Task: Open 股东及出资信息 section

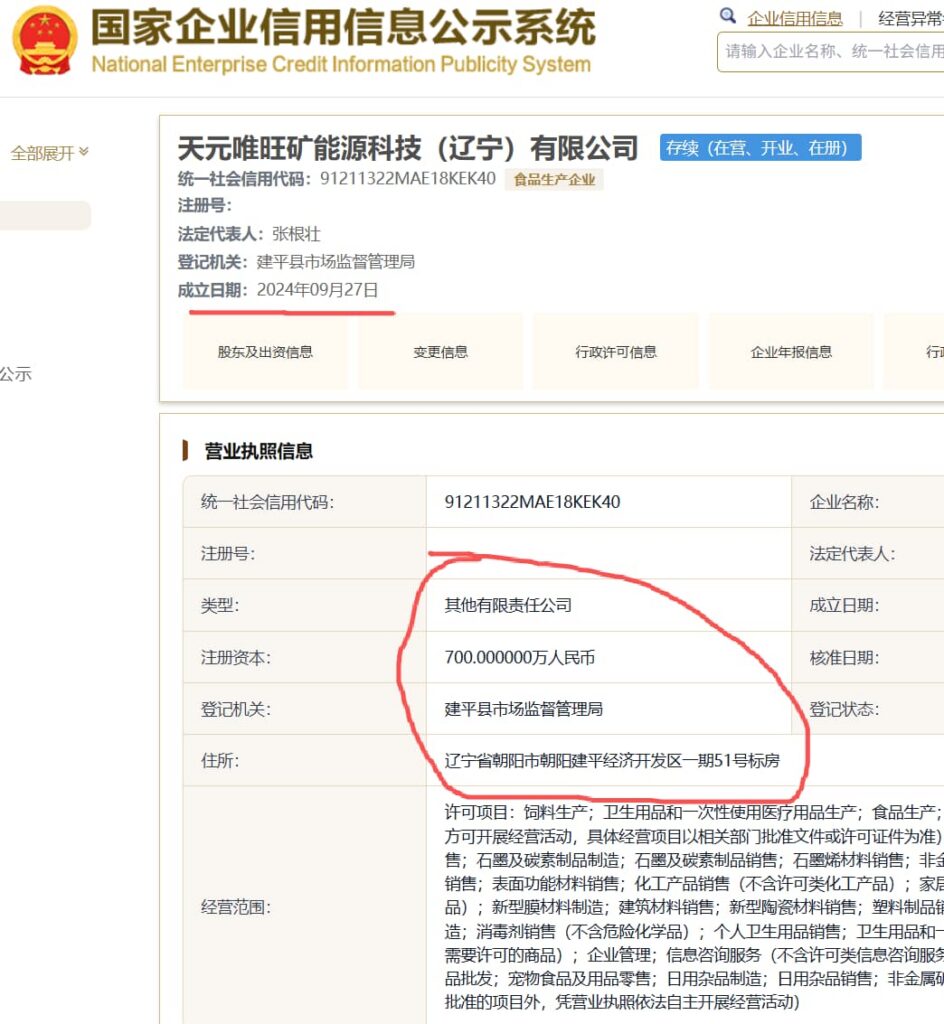Action: coord(265,352)
